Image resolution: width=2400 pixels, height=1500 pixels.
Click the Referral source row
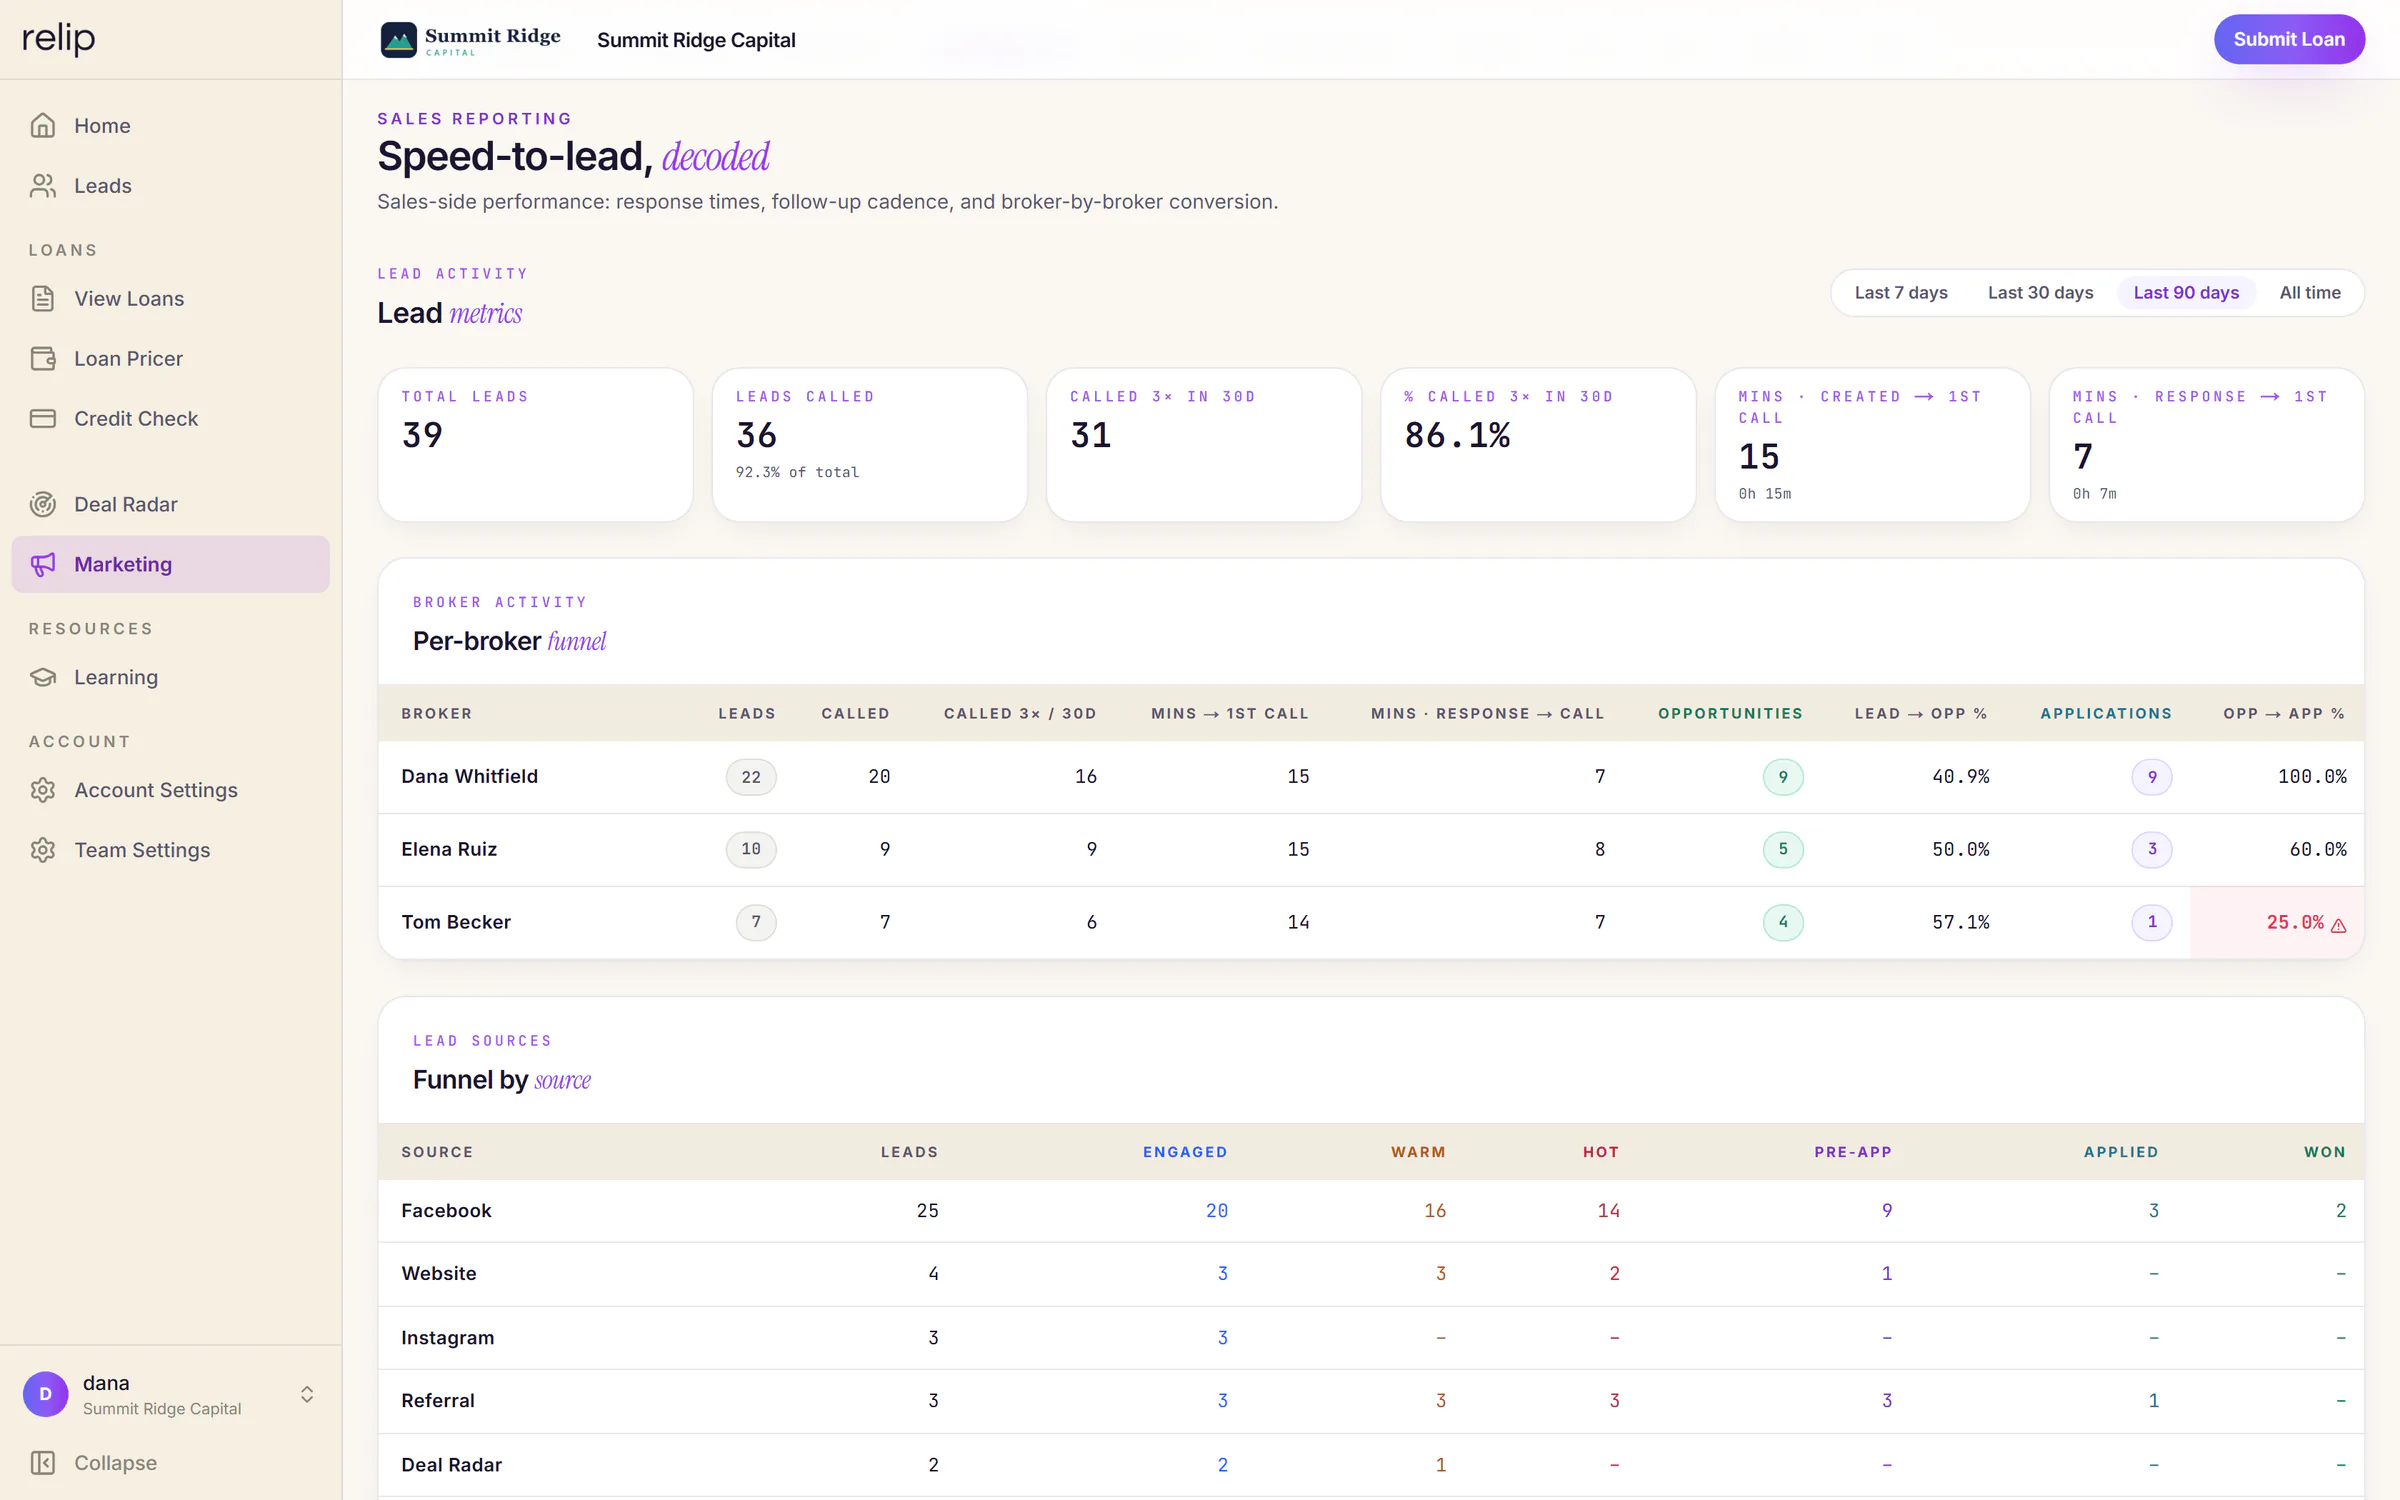click(1371, 1401)
